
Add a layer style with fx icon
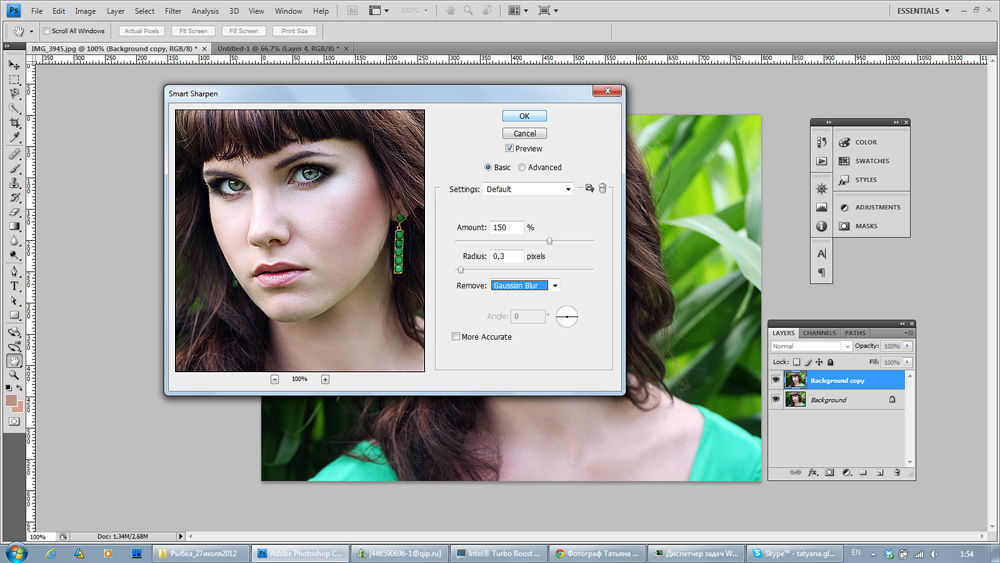point(812,472)
